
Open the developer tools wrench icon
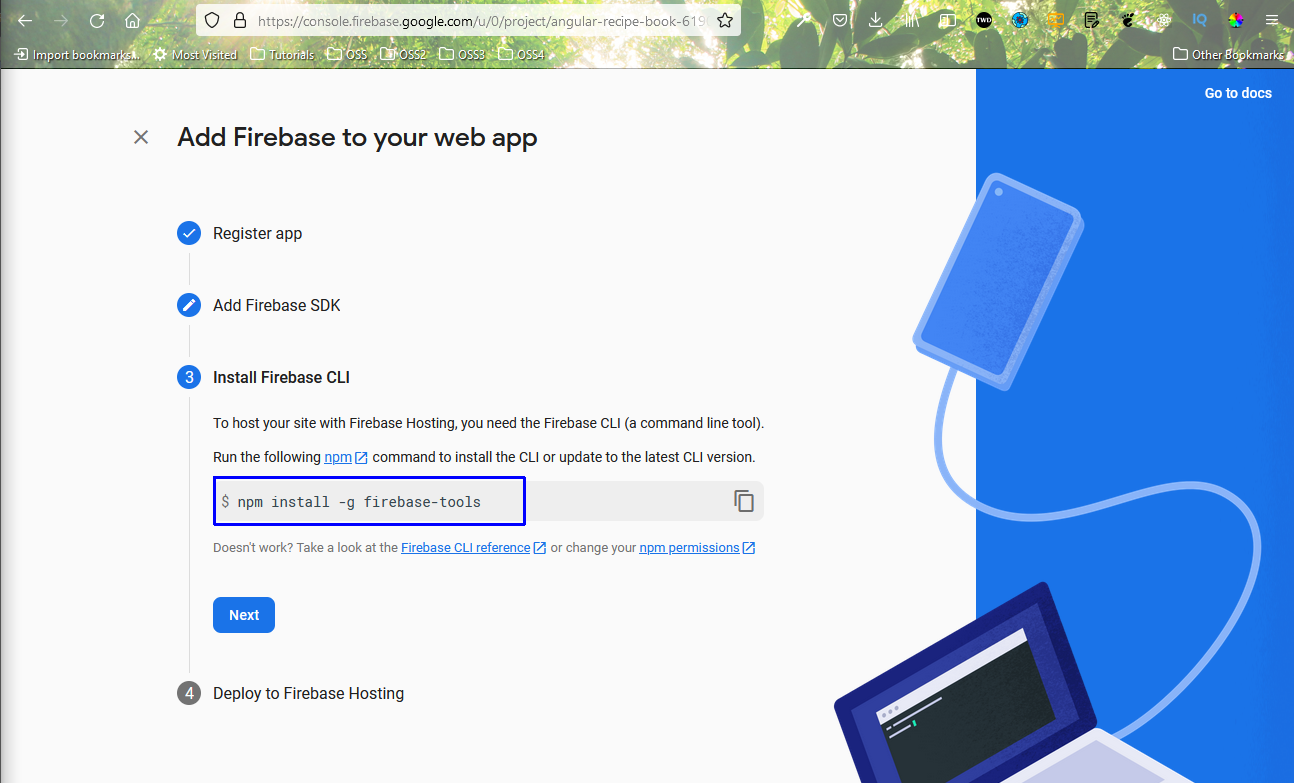(804, 20)
